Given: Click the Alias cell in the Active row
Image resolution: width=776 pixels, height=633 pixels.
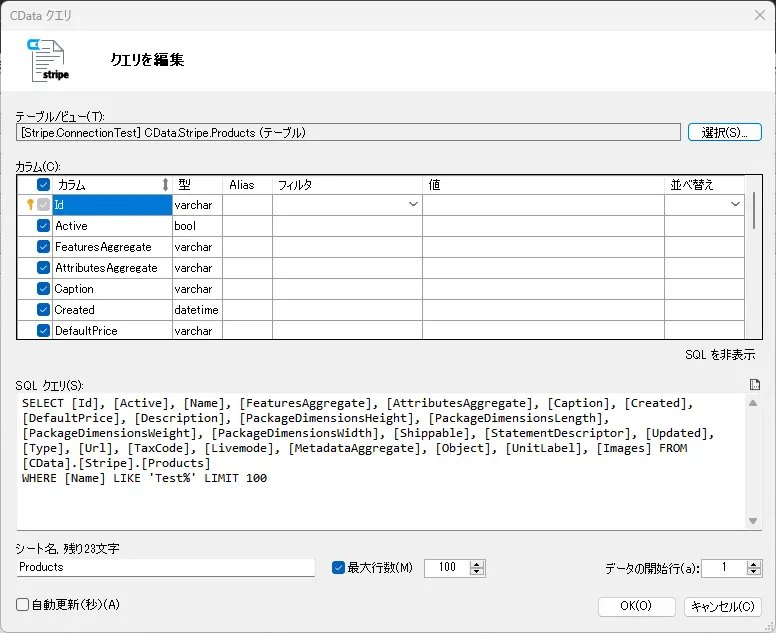Looking at the screenshot, I should point(247,226).
